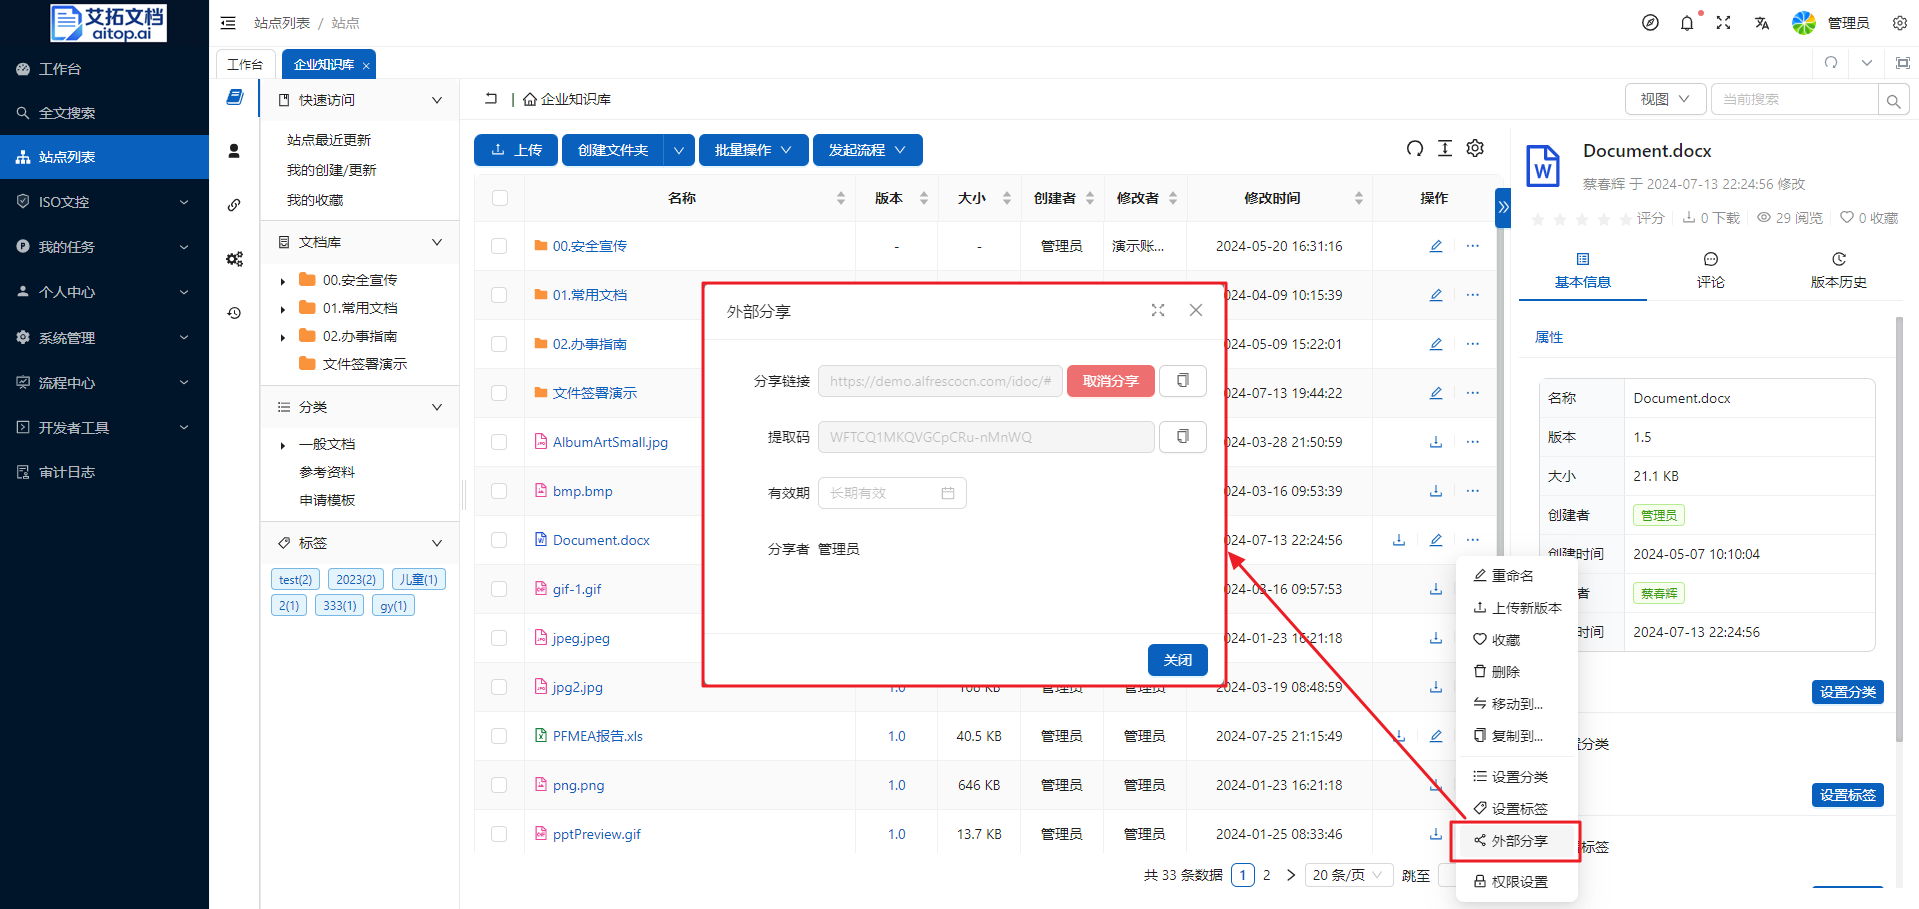Toggle fullscreen mode icon in header
Image resolution: width=1919 pixels, height=909 pixels.
(1723, 23)
